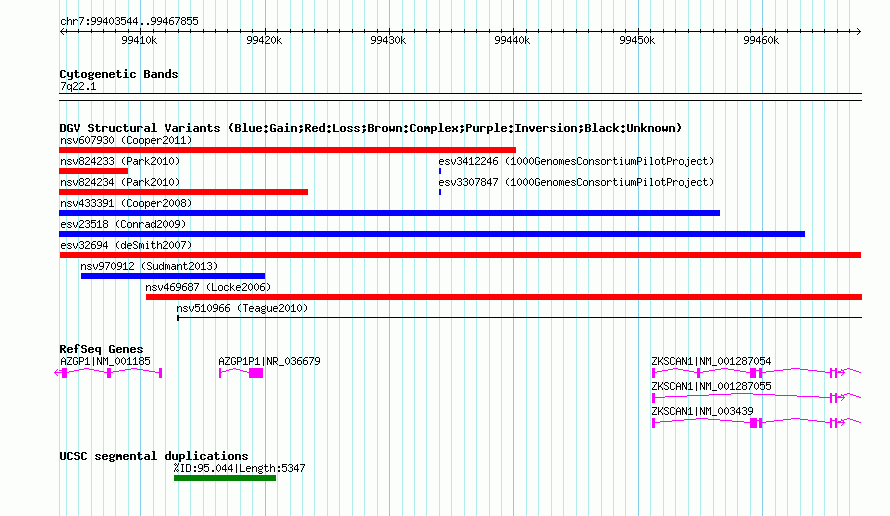This screenshot has height=516, width=890.
Task: Select the nsv824233 (Park2010) red bar
Action: coord(94,171)
